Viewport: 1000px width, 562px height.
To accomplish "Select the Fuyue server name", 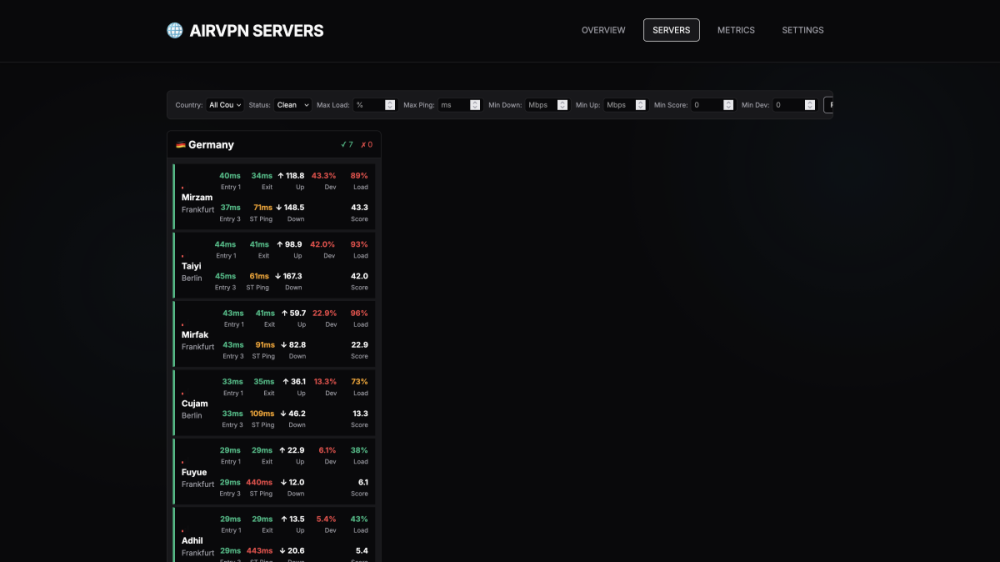I will tap(194, 473).
